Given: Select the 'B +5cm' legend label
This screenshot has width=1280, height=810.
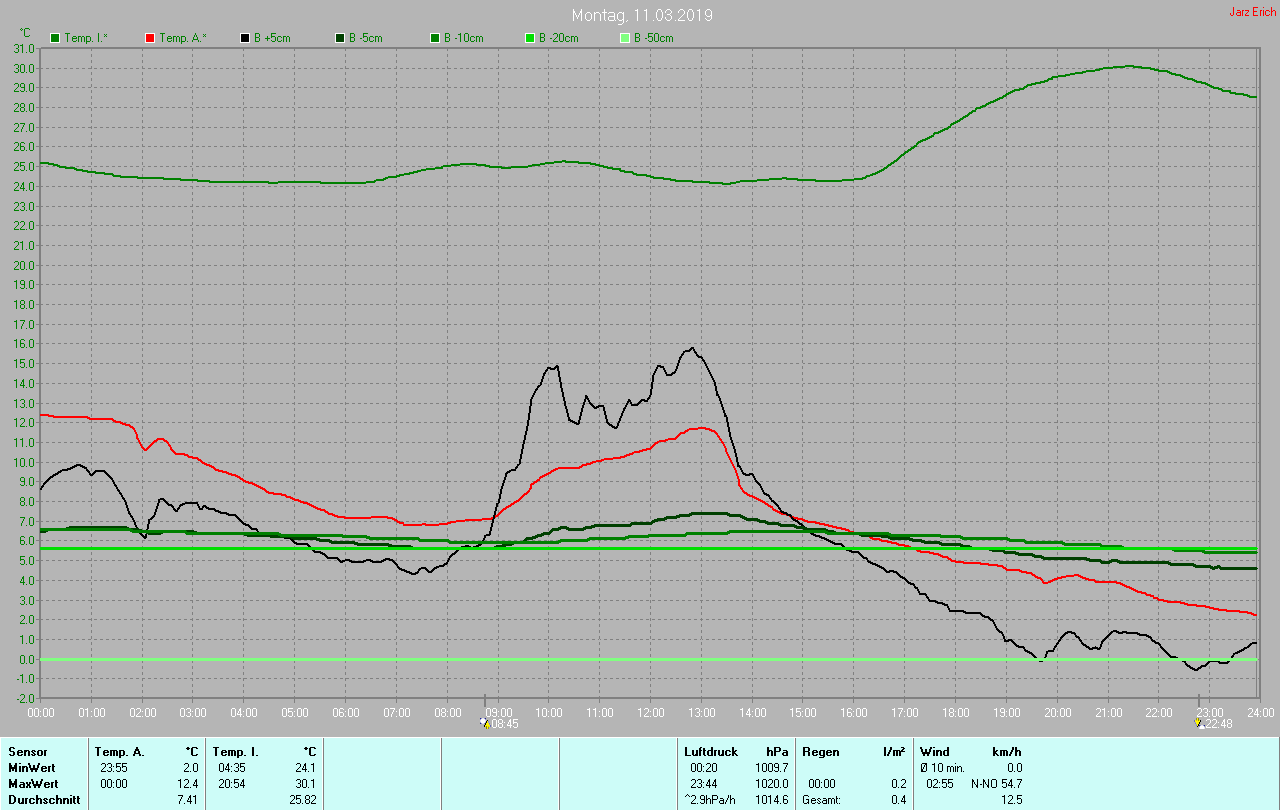Looking at the screenshot, I should (x=272, y=38).
